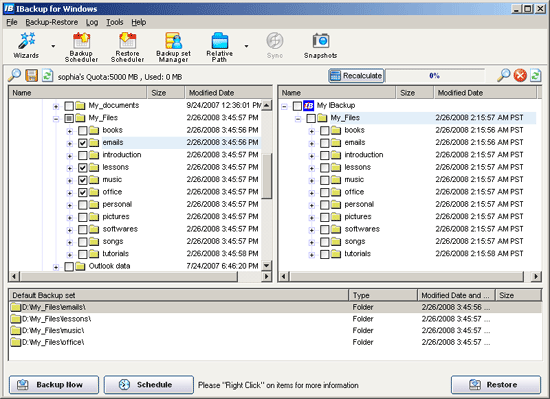550x399 pixels.
Task: Click the left pane search magnifier icon
Action: (15, 75)
